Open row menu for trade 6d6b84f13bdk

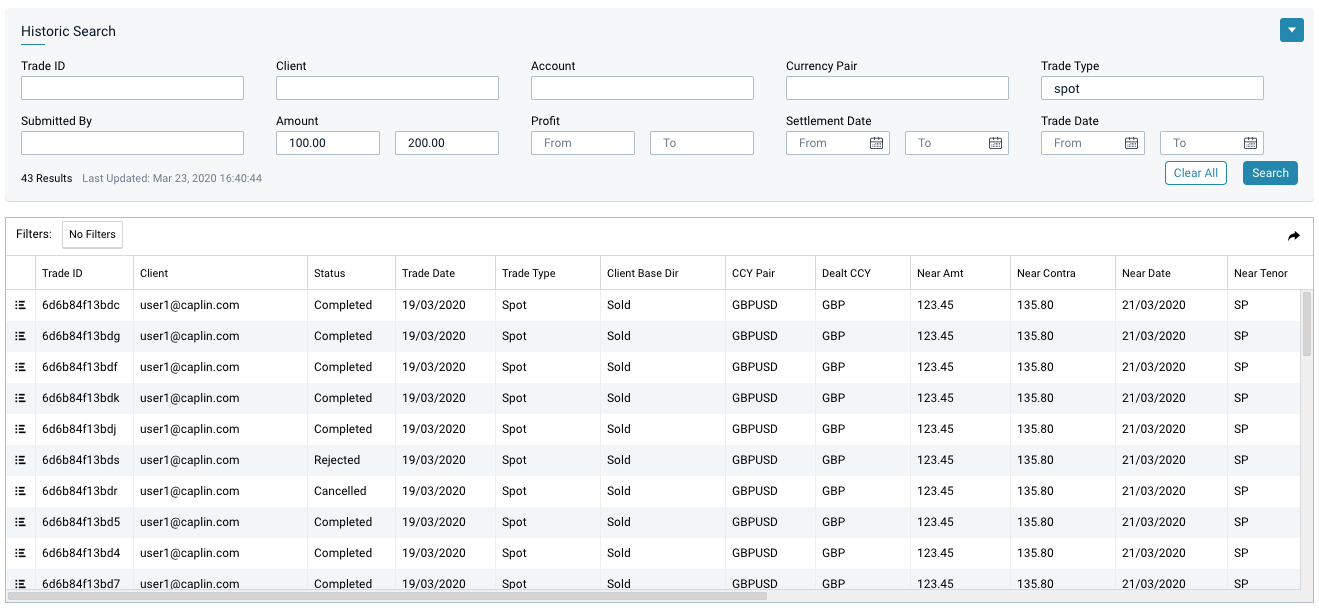tap(20, 398)
